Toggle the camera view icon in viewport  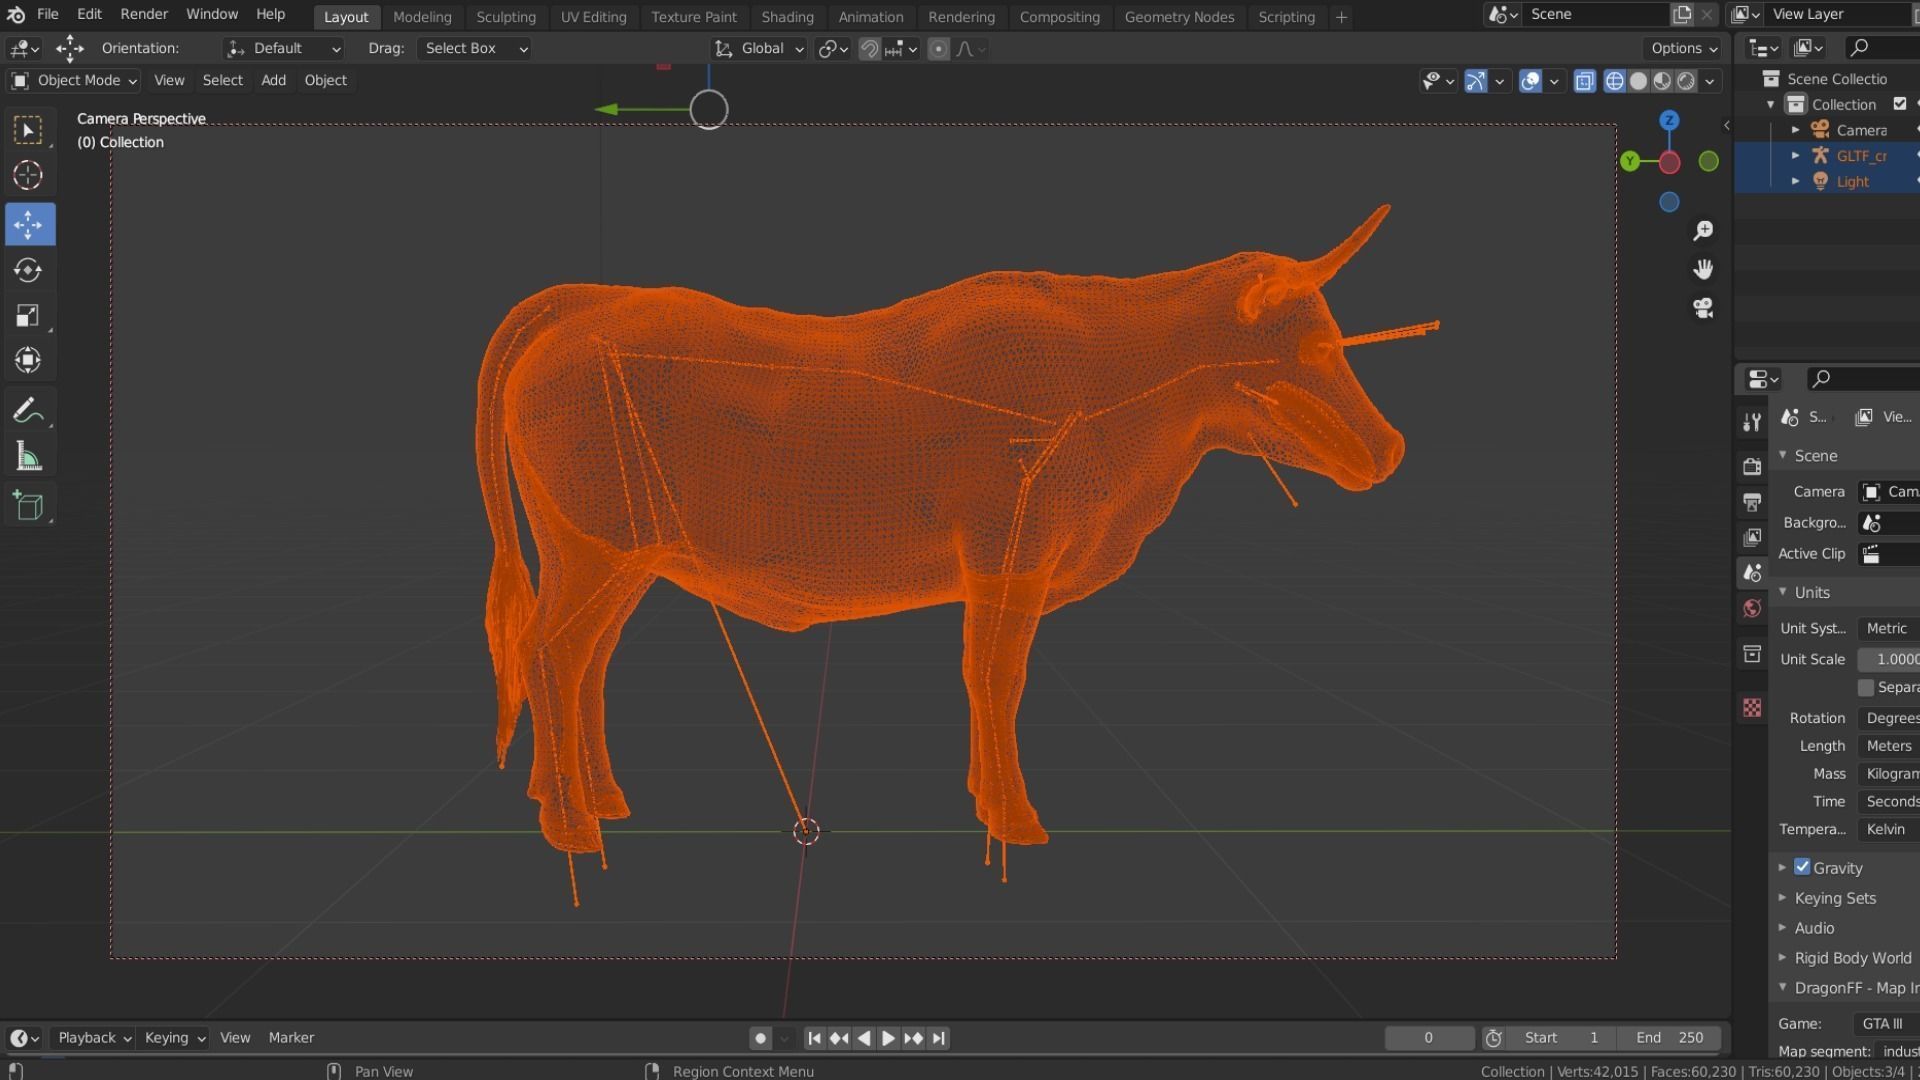(1703, 308)
